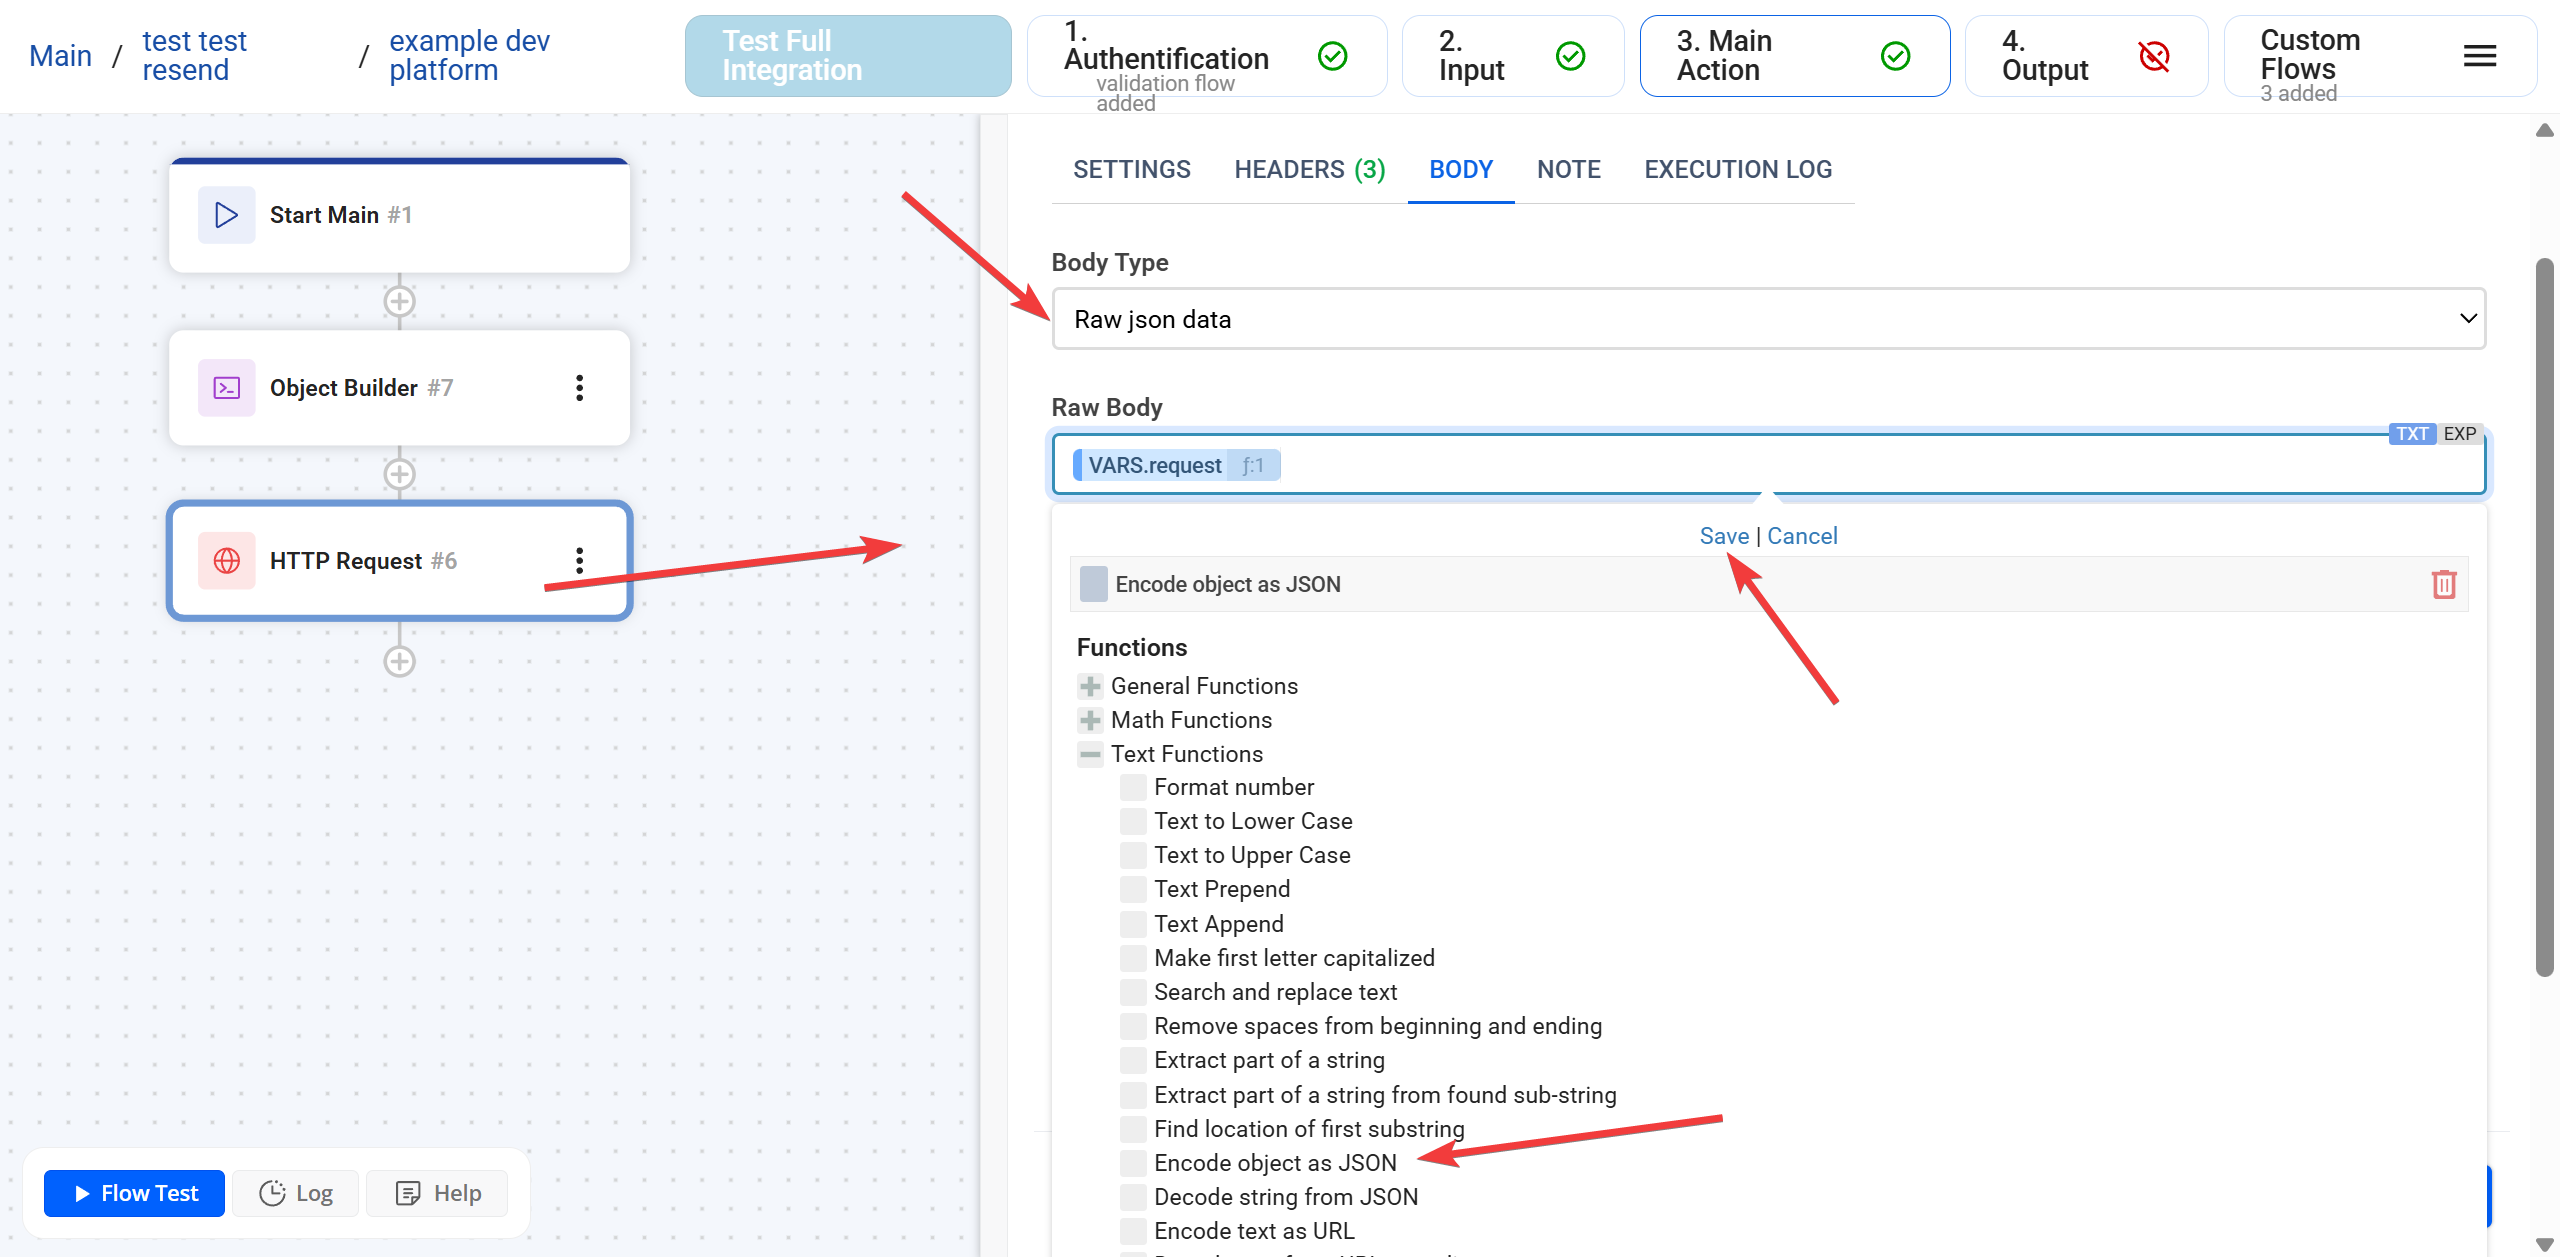Click the Save link
The height and width of the screenshot is (1257, 2560).
1724,536
